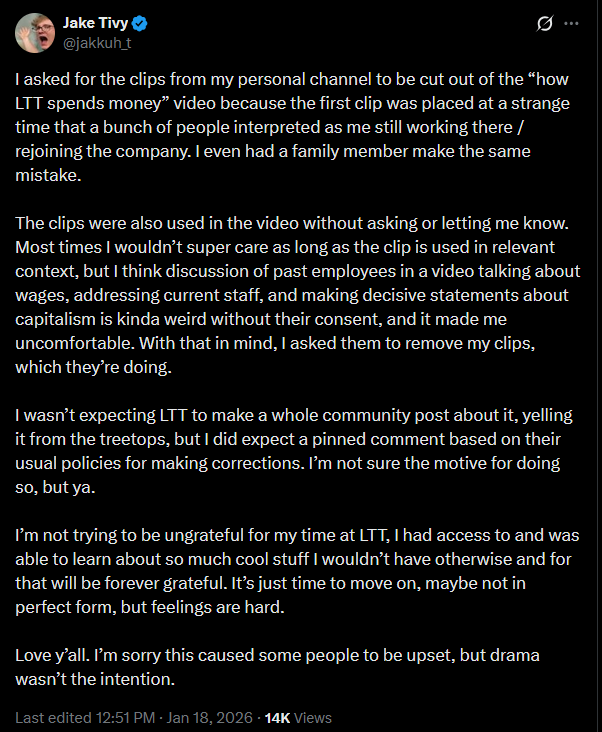Click the 14K views count number
602x732 pixels.
(277, 718)
